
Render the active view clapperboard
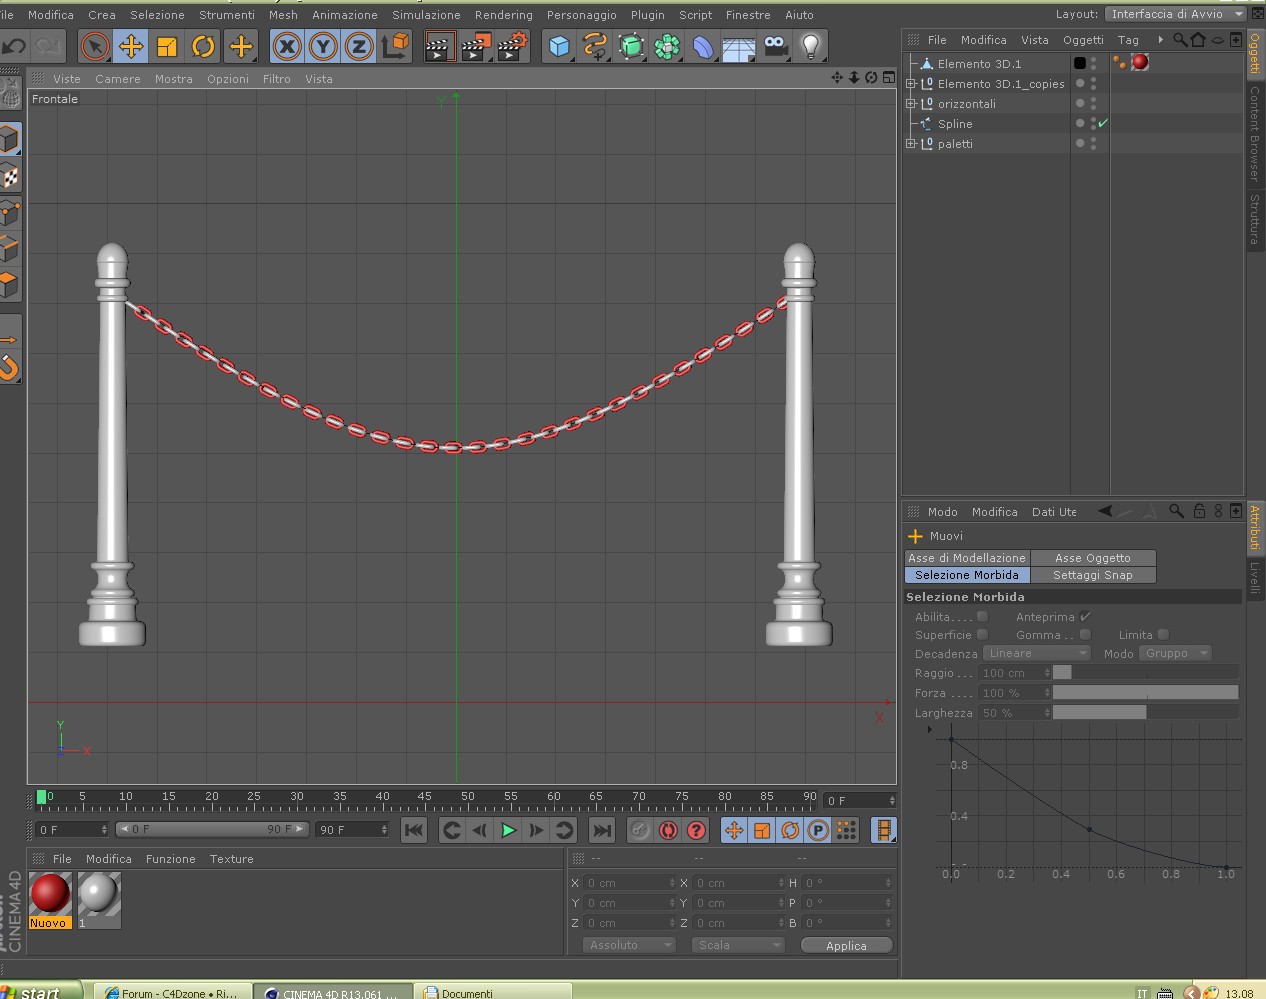coord(438,46)
